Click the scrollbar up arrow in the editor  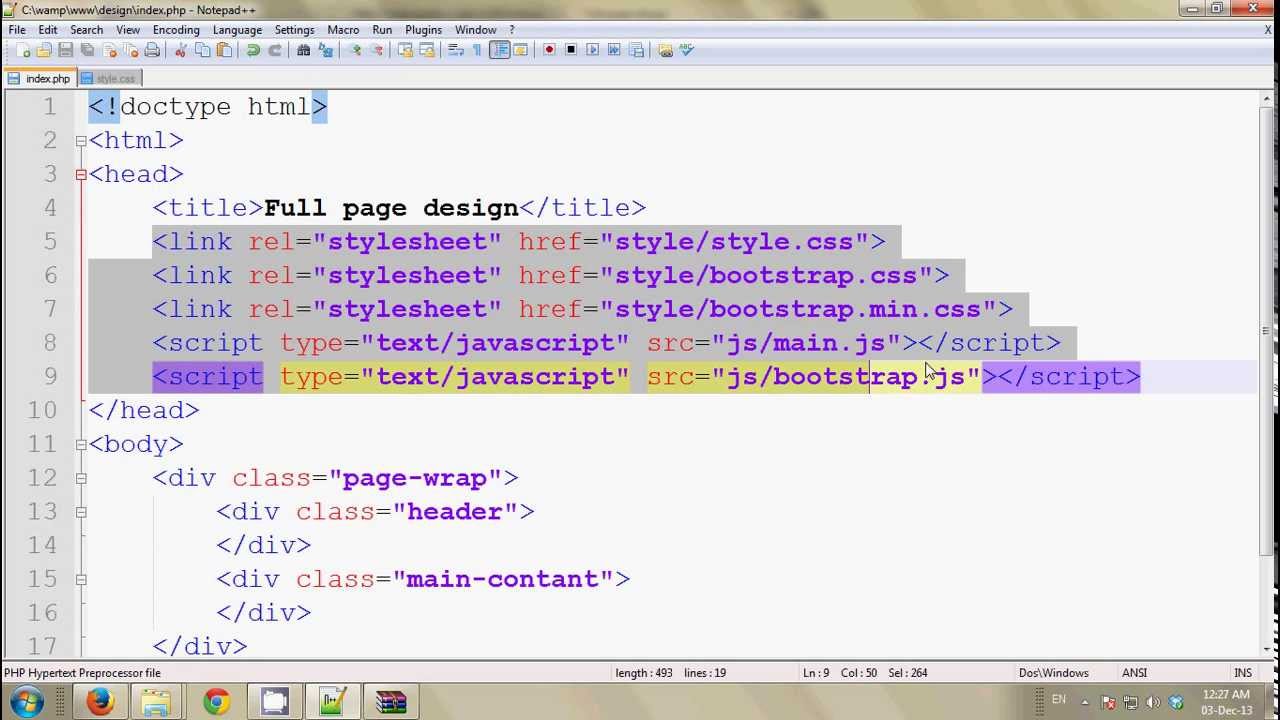[x=1266, y=97]
